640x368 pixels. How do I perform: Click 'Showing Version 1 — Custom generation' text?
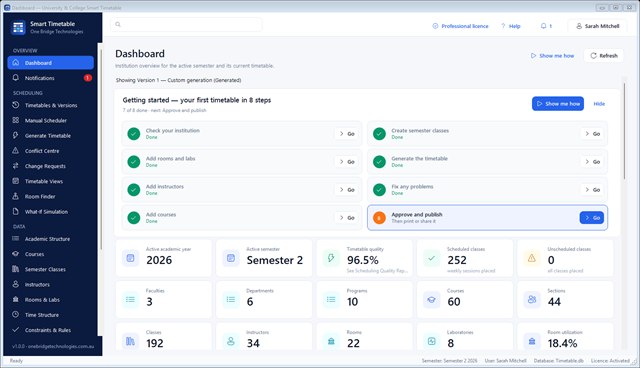tap(178, 80)
